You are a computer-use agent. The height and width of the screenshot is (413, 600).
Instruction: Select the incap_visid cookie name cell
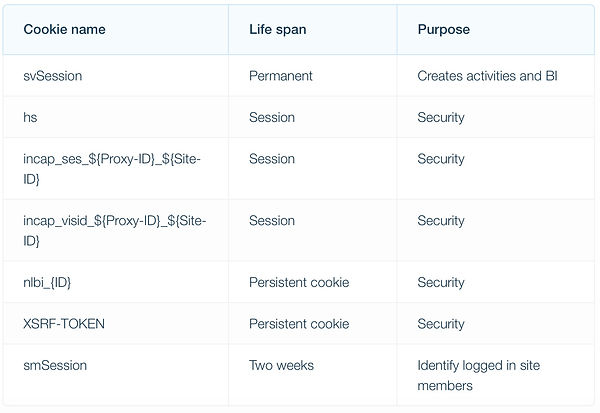[114, 230]
